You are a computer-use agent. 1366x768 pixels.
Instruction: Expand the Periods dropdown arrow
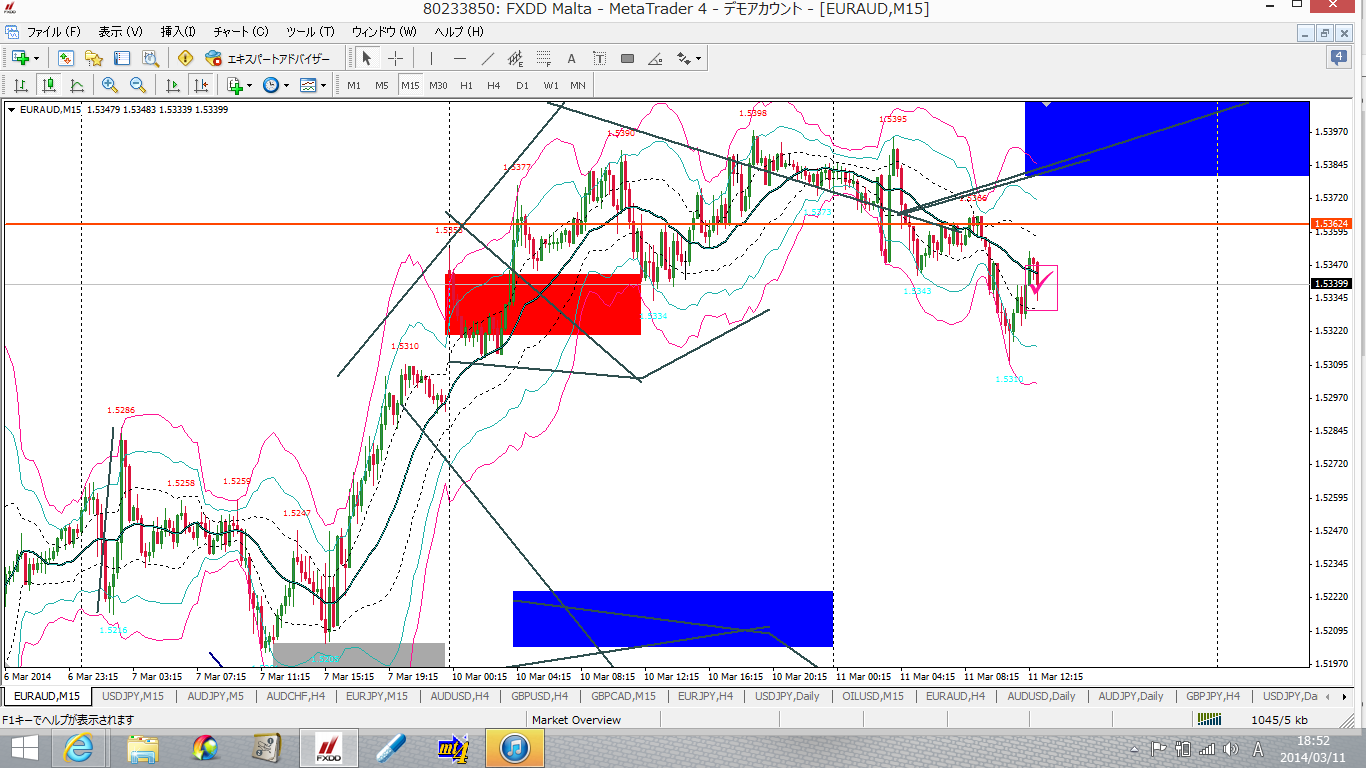pos(286,85)
